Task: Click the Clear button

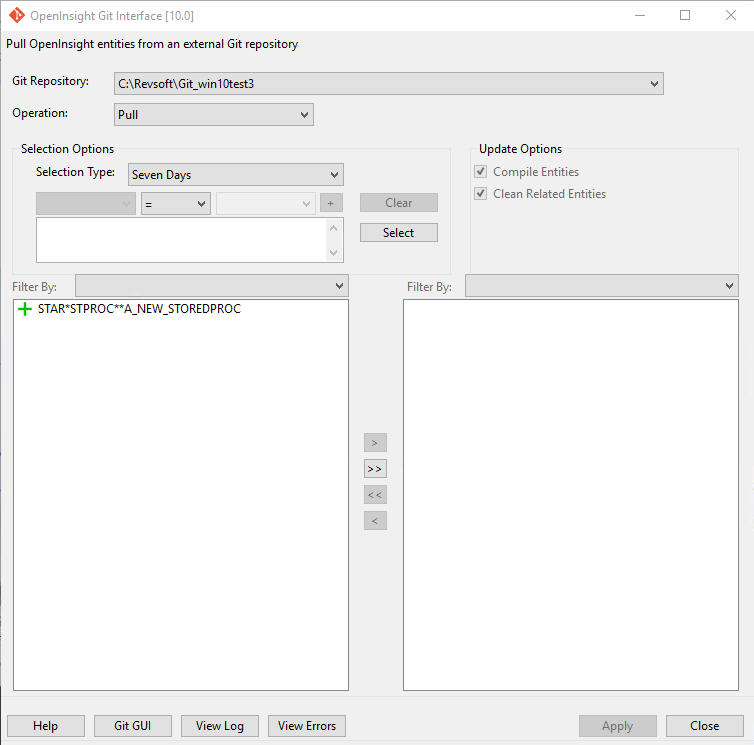Action: point(399,202)
